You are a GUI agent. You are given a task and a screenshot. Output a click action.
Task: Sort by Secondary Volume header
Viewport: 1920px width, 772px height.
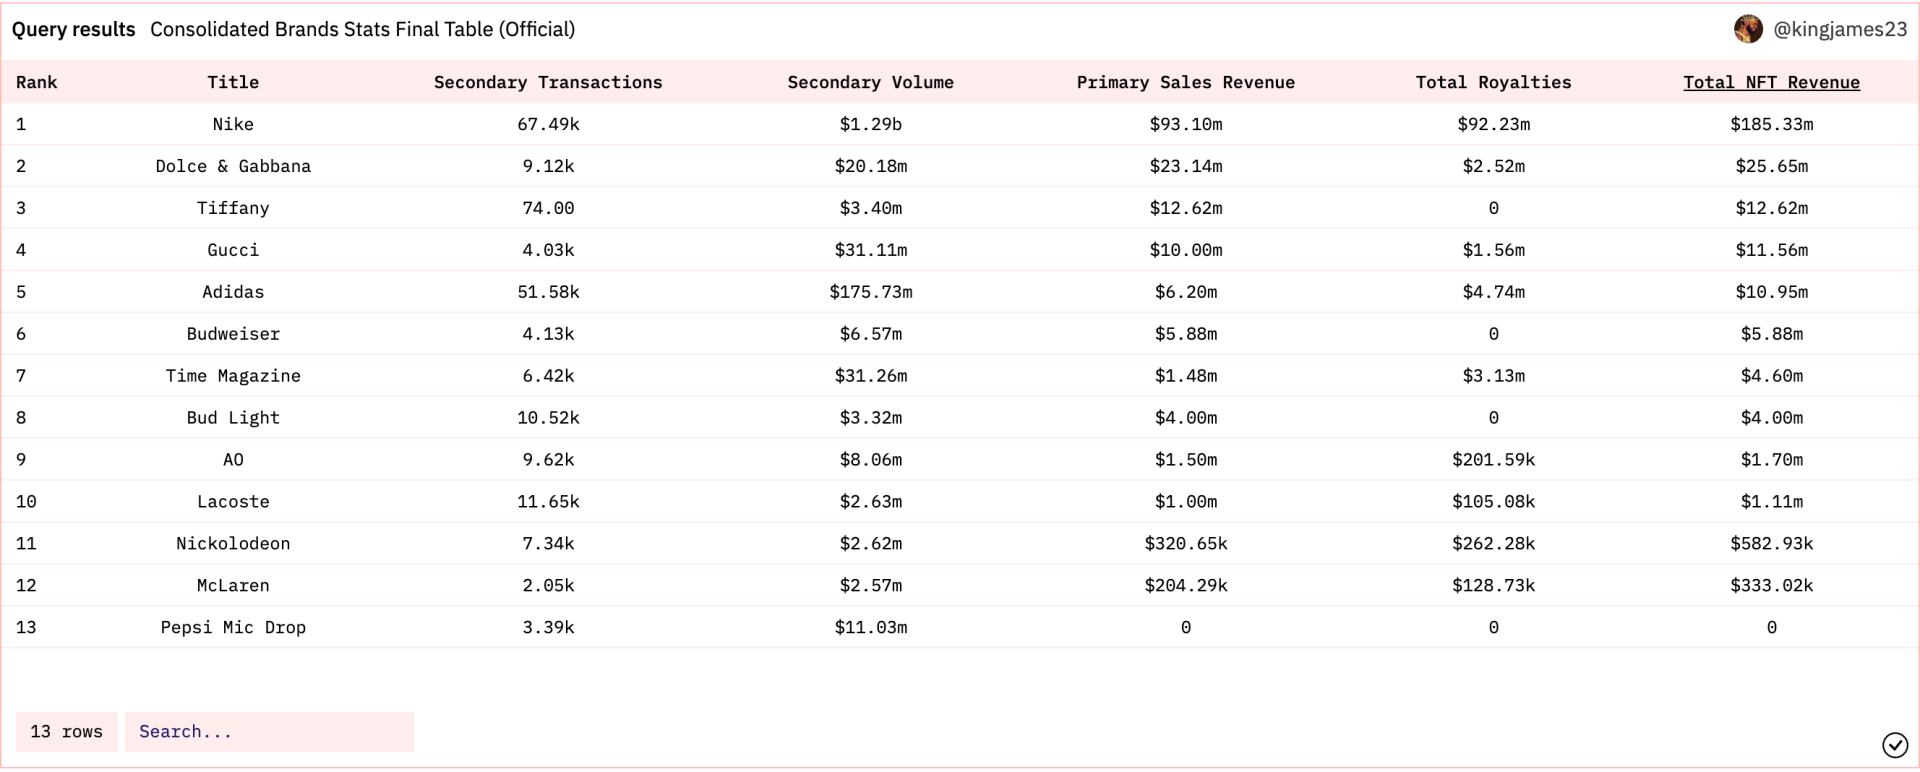pyautogui.click(x=870, y=82)
